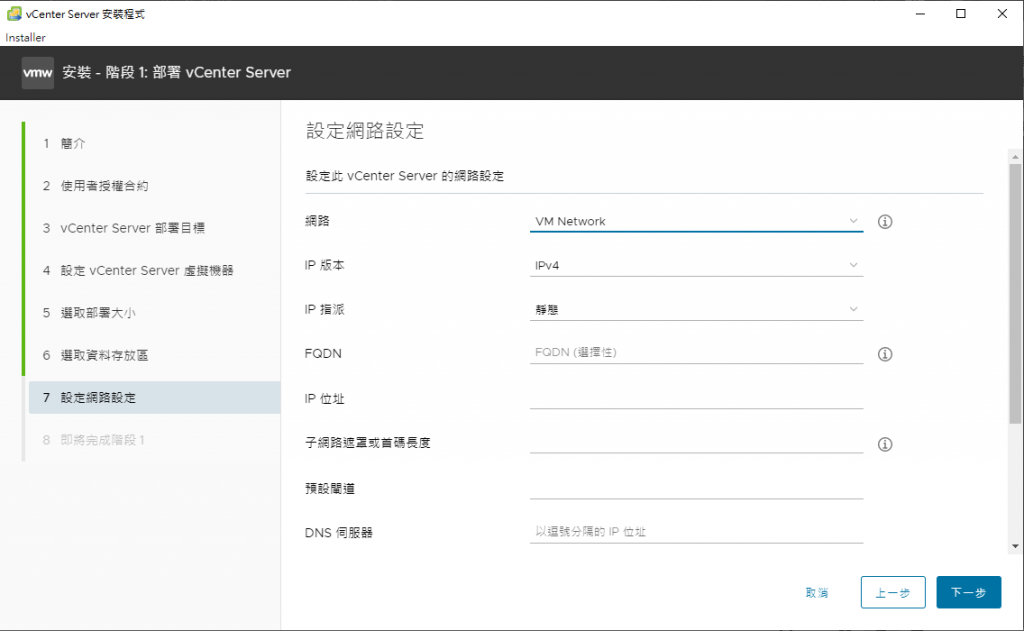Image resolution: width=1024 pixels, height=631 pixels.
Task: Click the scrollbar up arrow
Action: [x=1015, y=157]
